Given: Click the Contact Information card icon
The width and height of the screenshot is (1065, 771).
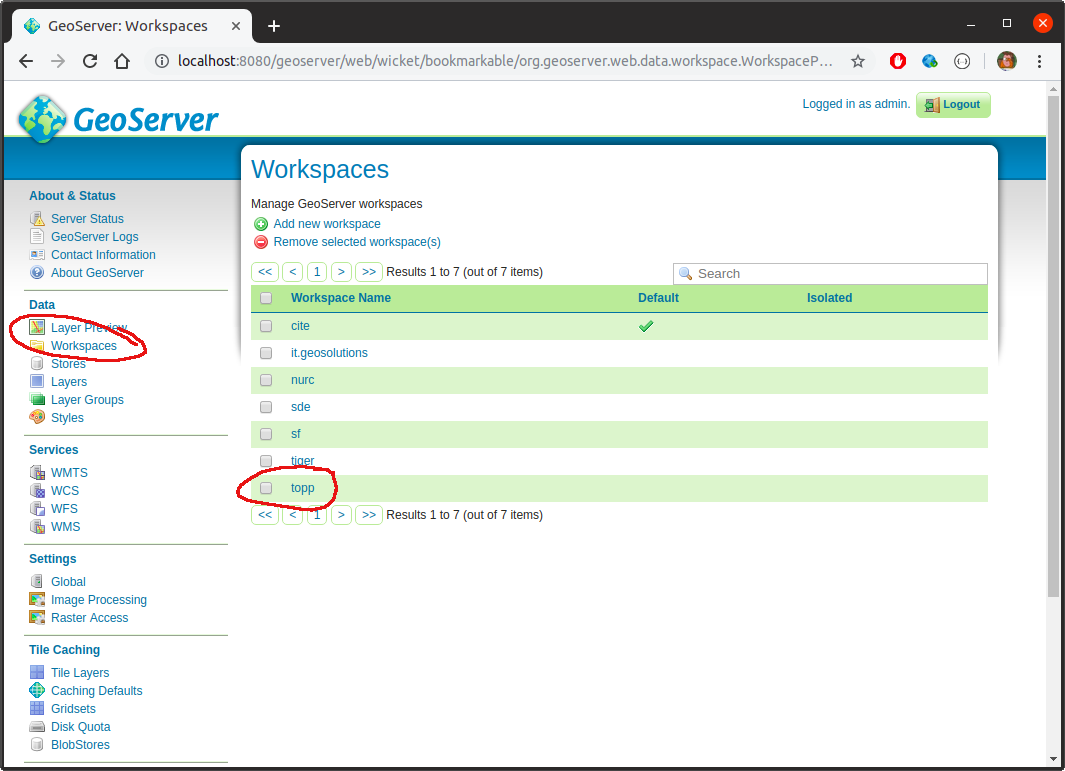Looking at the screenshot, I should 37,255.
